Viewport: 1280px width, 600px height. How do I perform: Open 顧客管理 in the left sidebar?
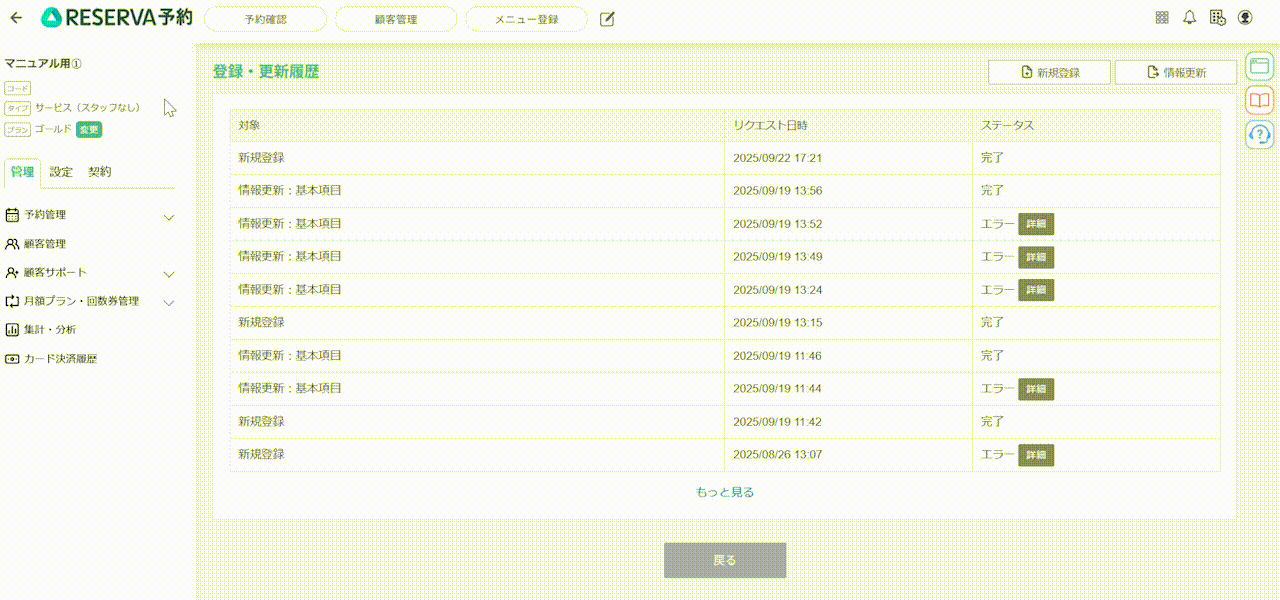45,244
